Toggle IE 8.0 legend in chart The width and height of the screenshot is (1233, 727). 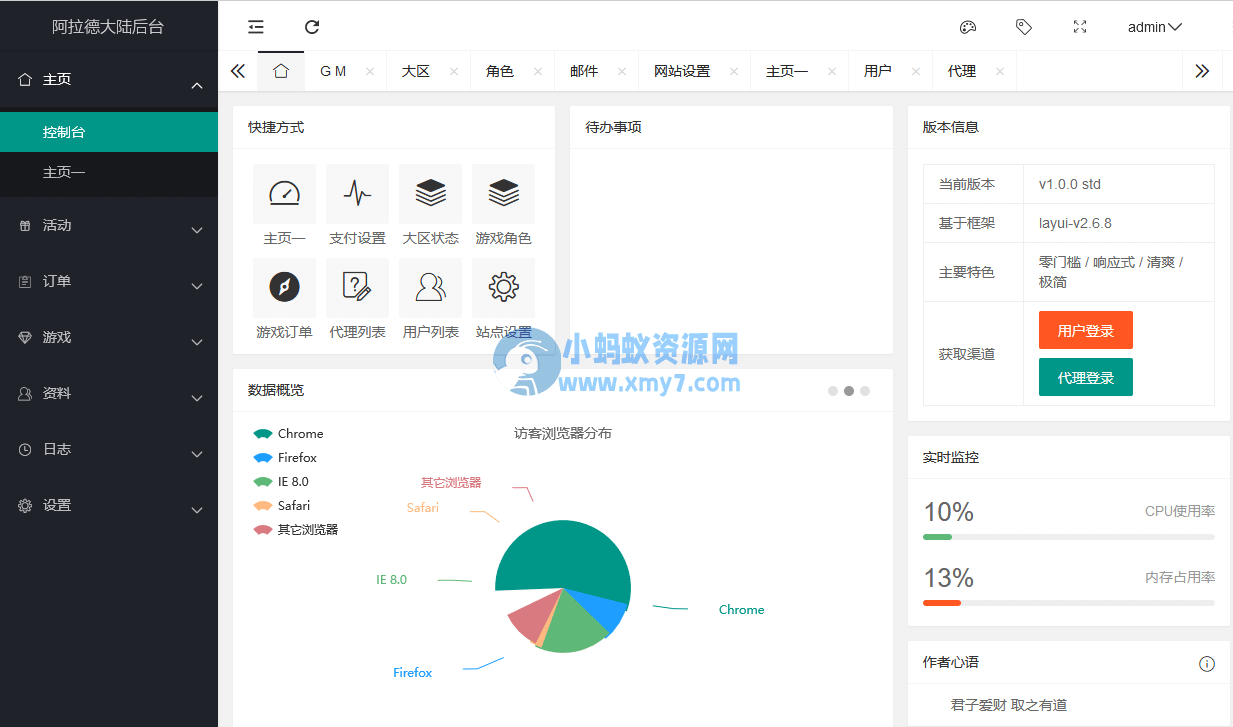[282, 482]
